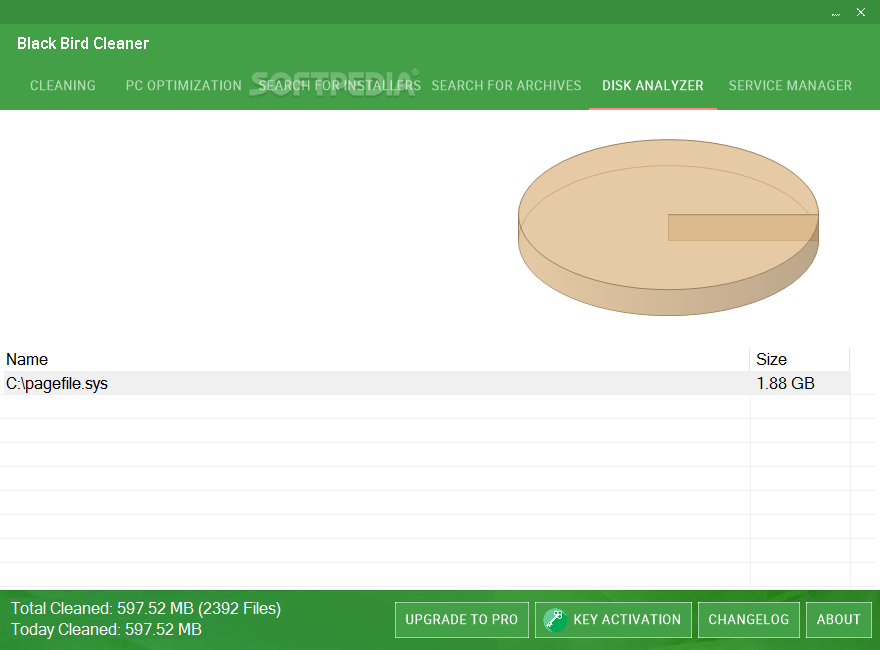Image resolution: width=880 pixels, height=650 pixels.
Task: Select the Disk Analyzer tab
Action: 653,85
